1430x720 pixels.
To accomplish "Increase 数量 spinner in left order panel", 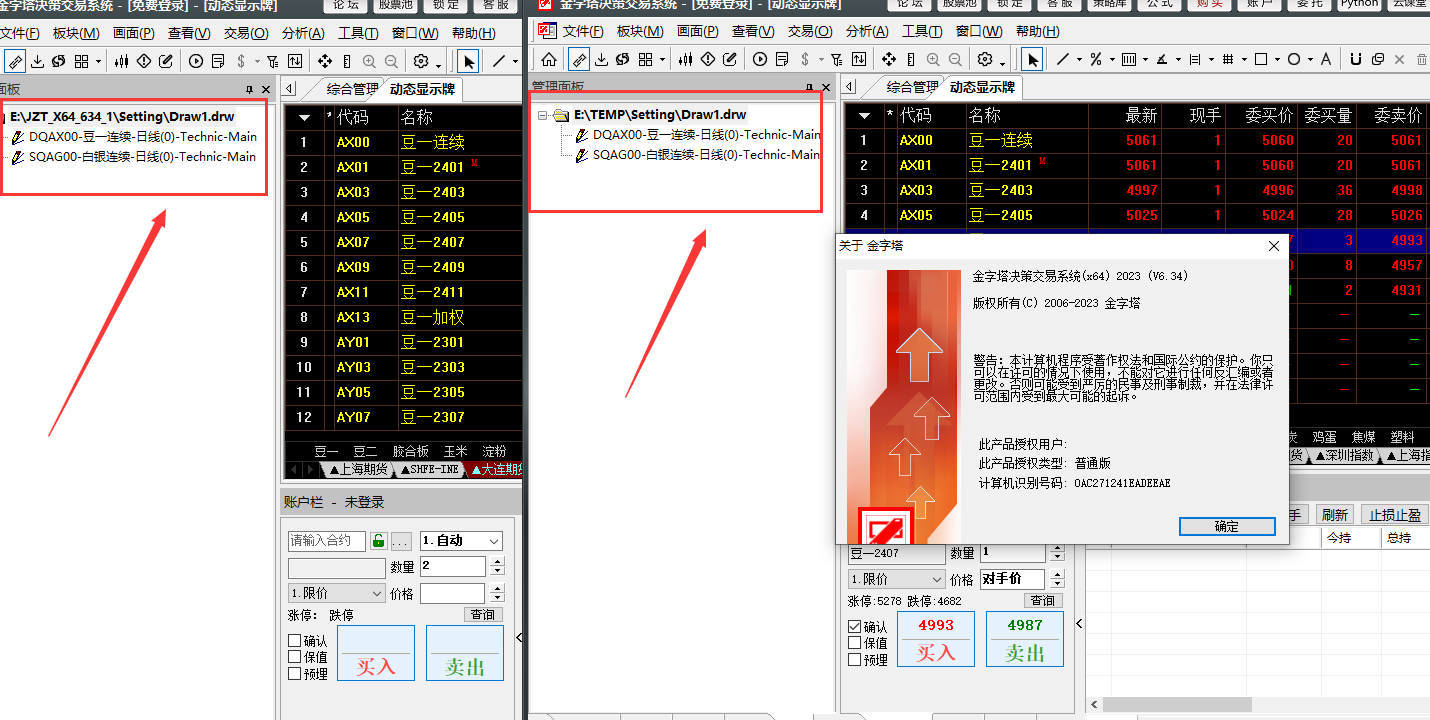I will (498, 561).
